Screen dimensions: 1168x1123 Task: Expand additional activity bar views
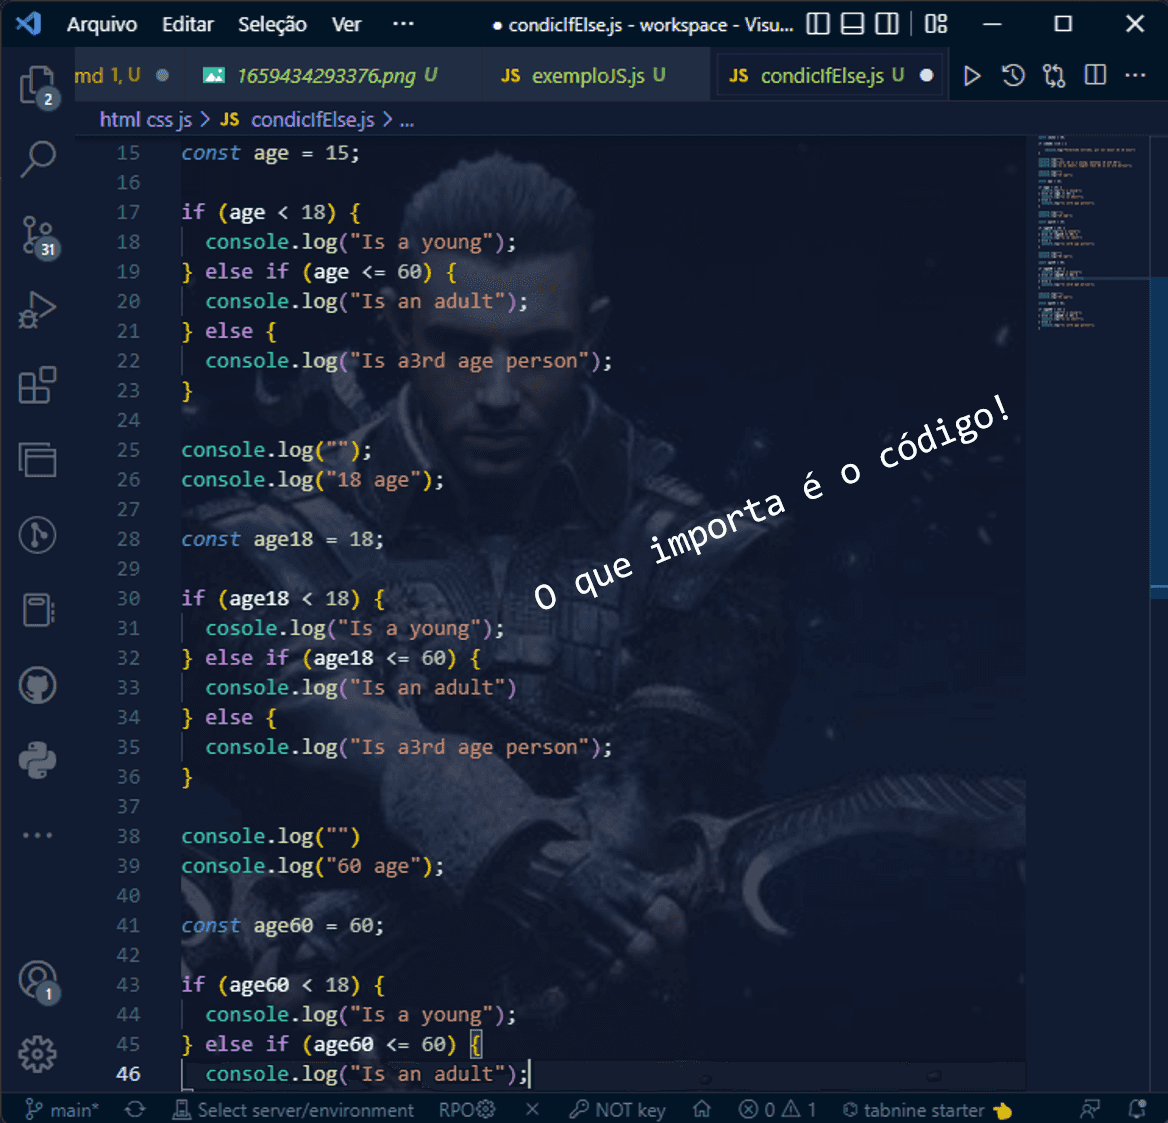click(38, 835)
